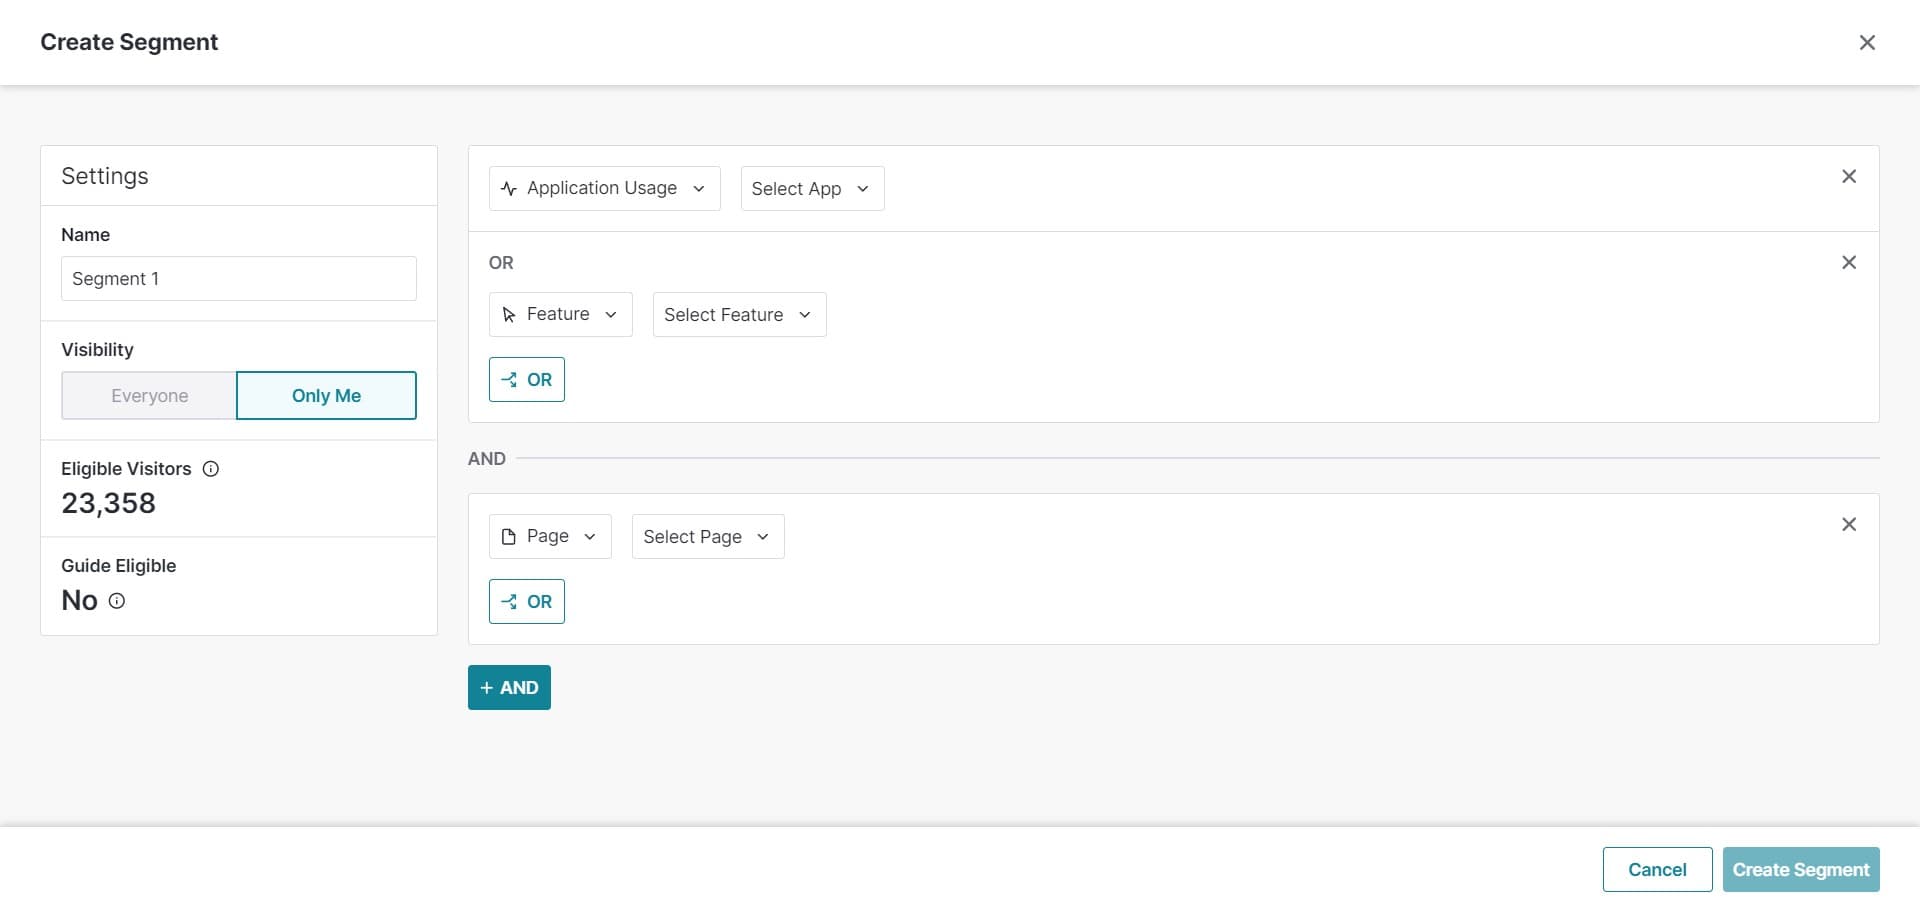Open the Select Feature dropdown
1920x912 pixels.
coord(739,314)
